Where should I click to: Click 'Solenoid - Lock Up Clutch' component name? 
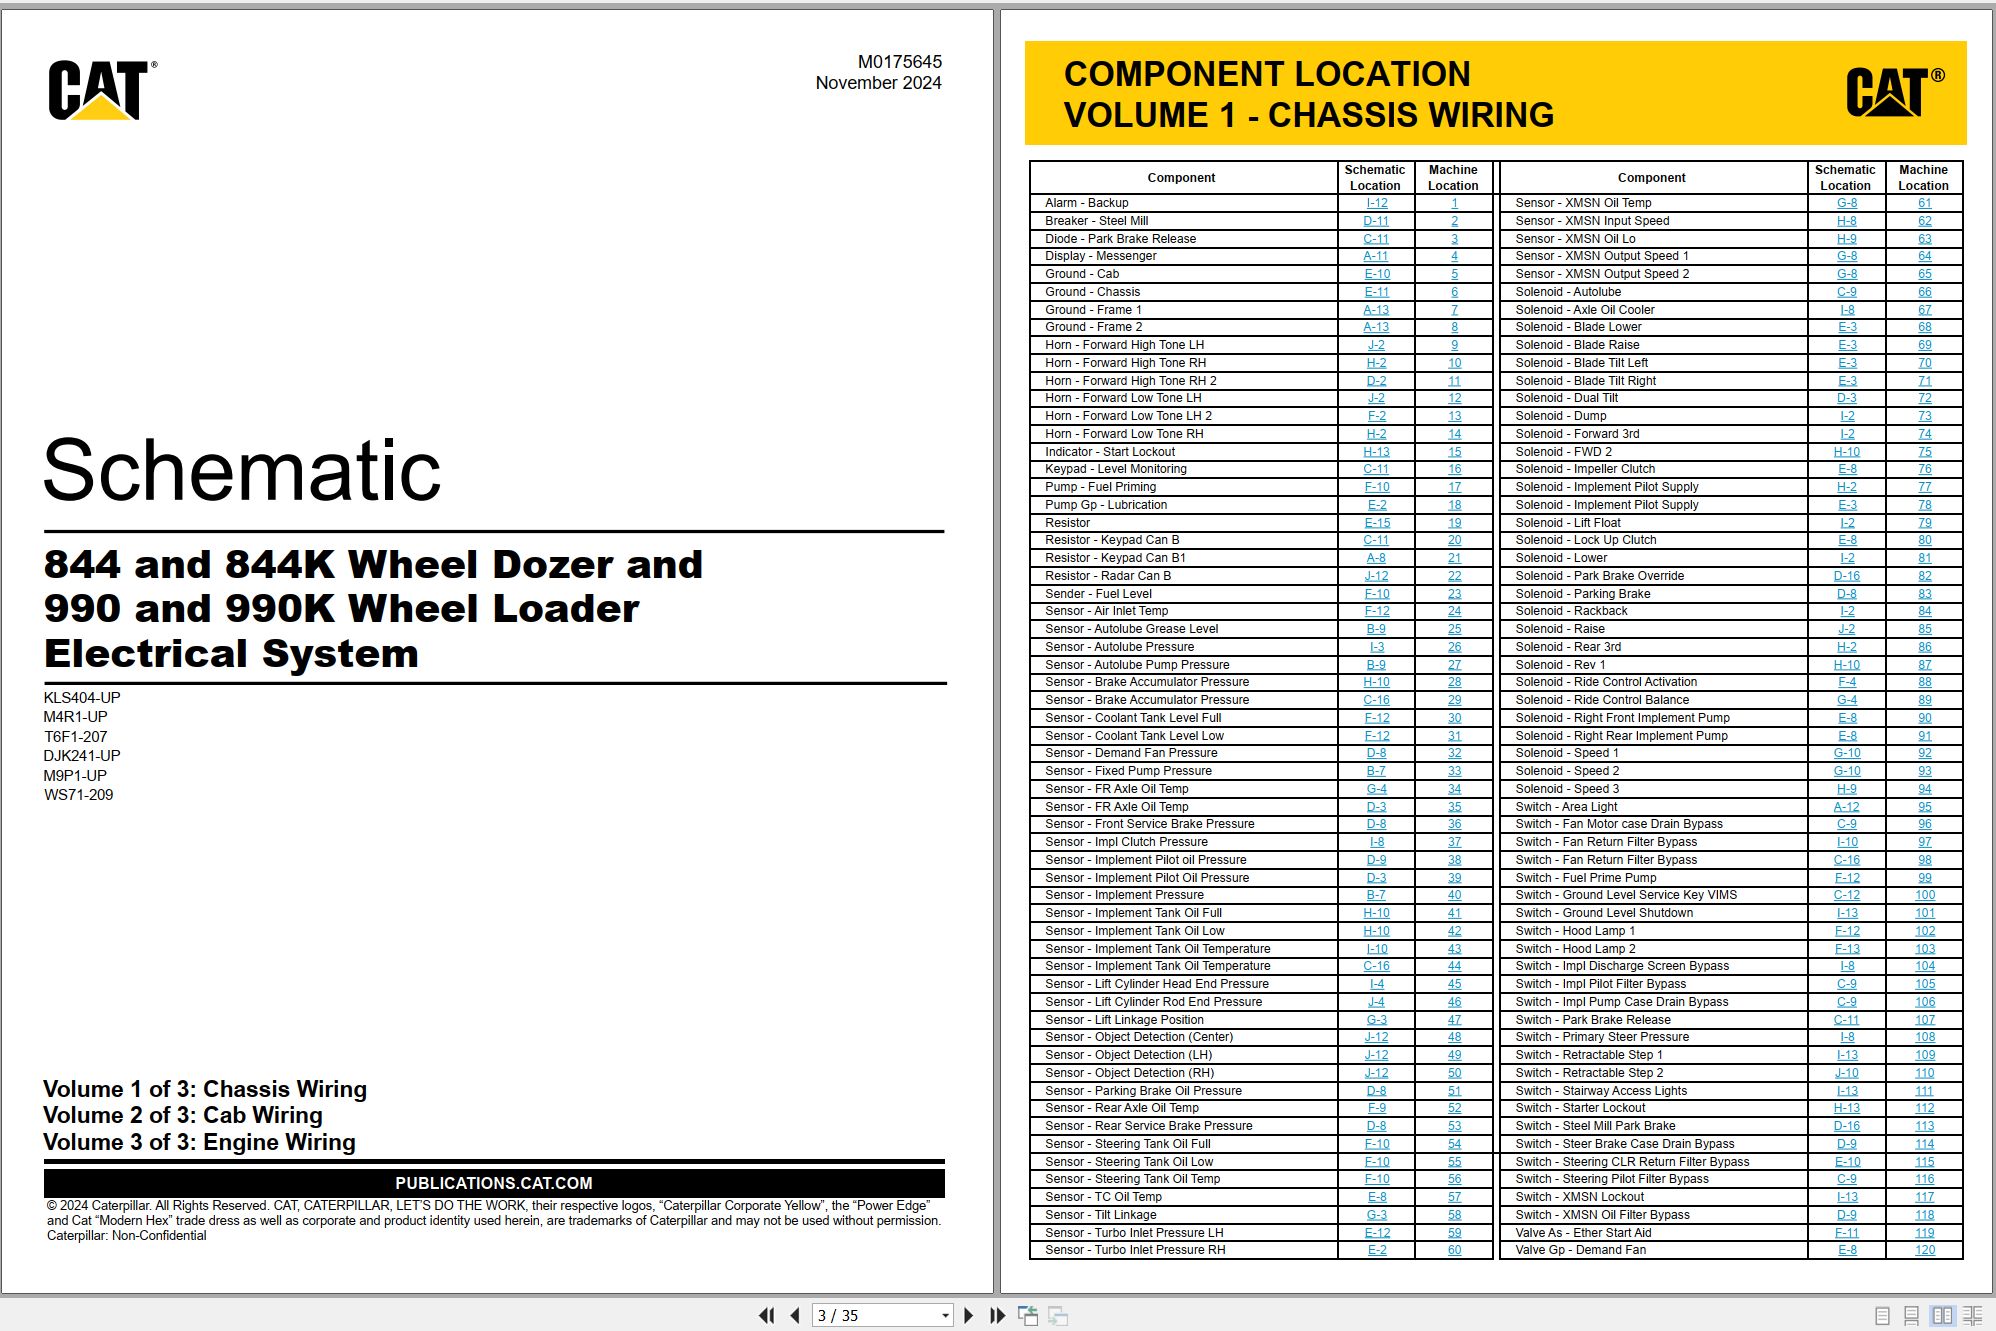(1585, 540)
